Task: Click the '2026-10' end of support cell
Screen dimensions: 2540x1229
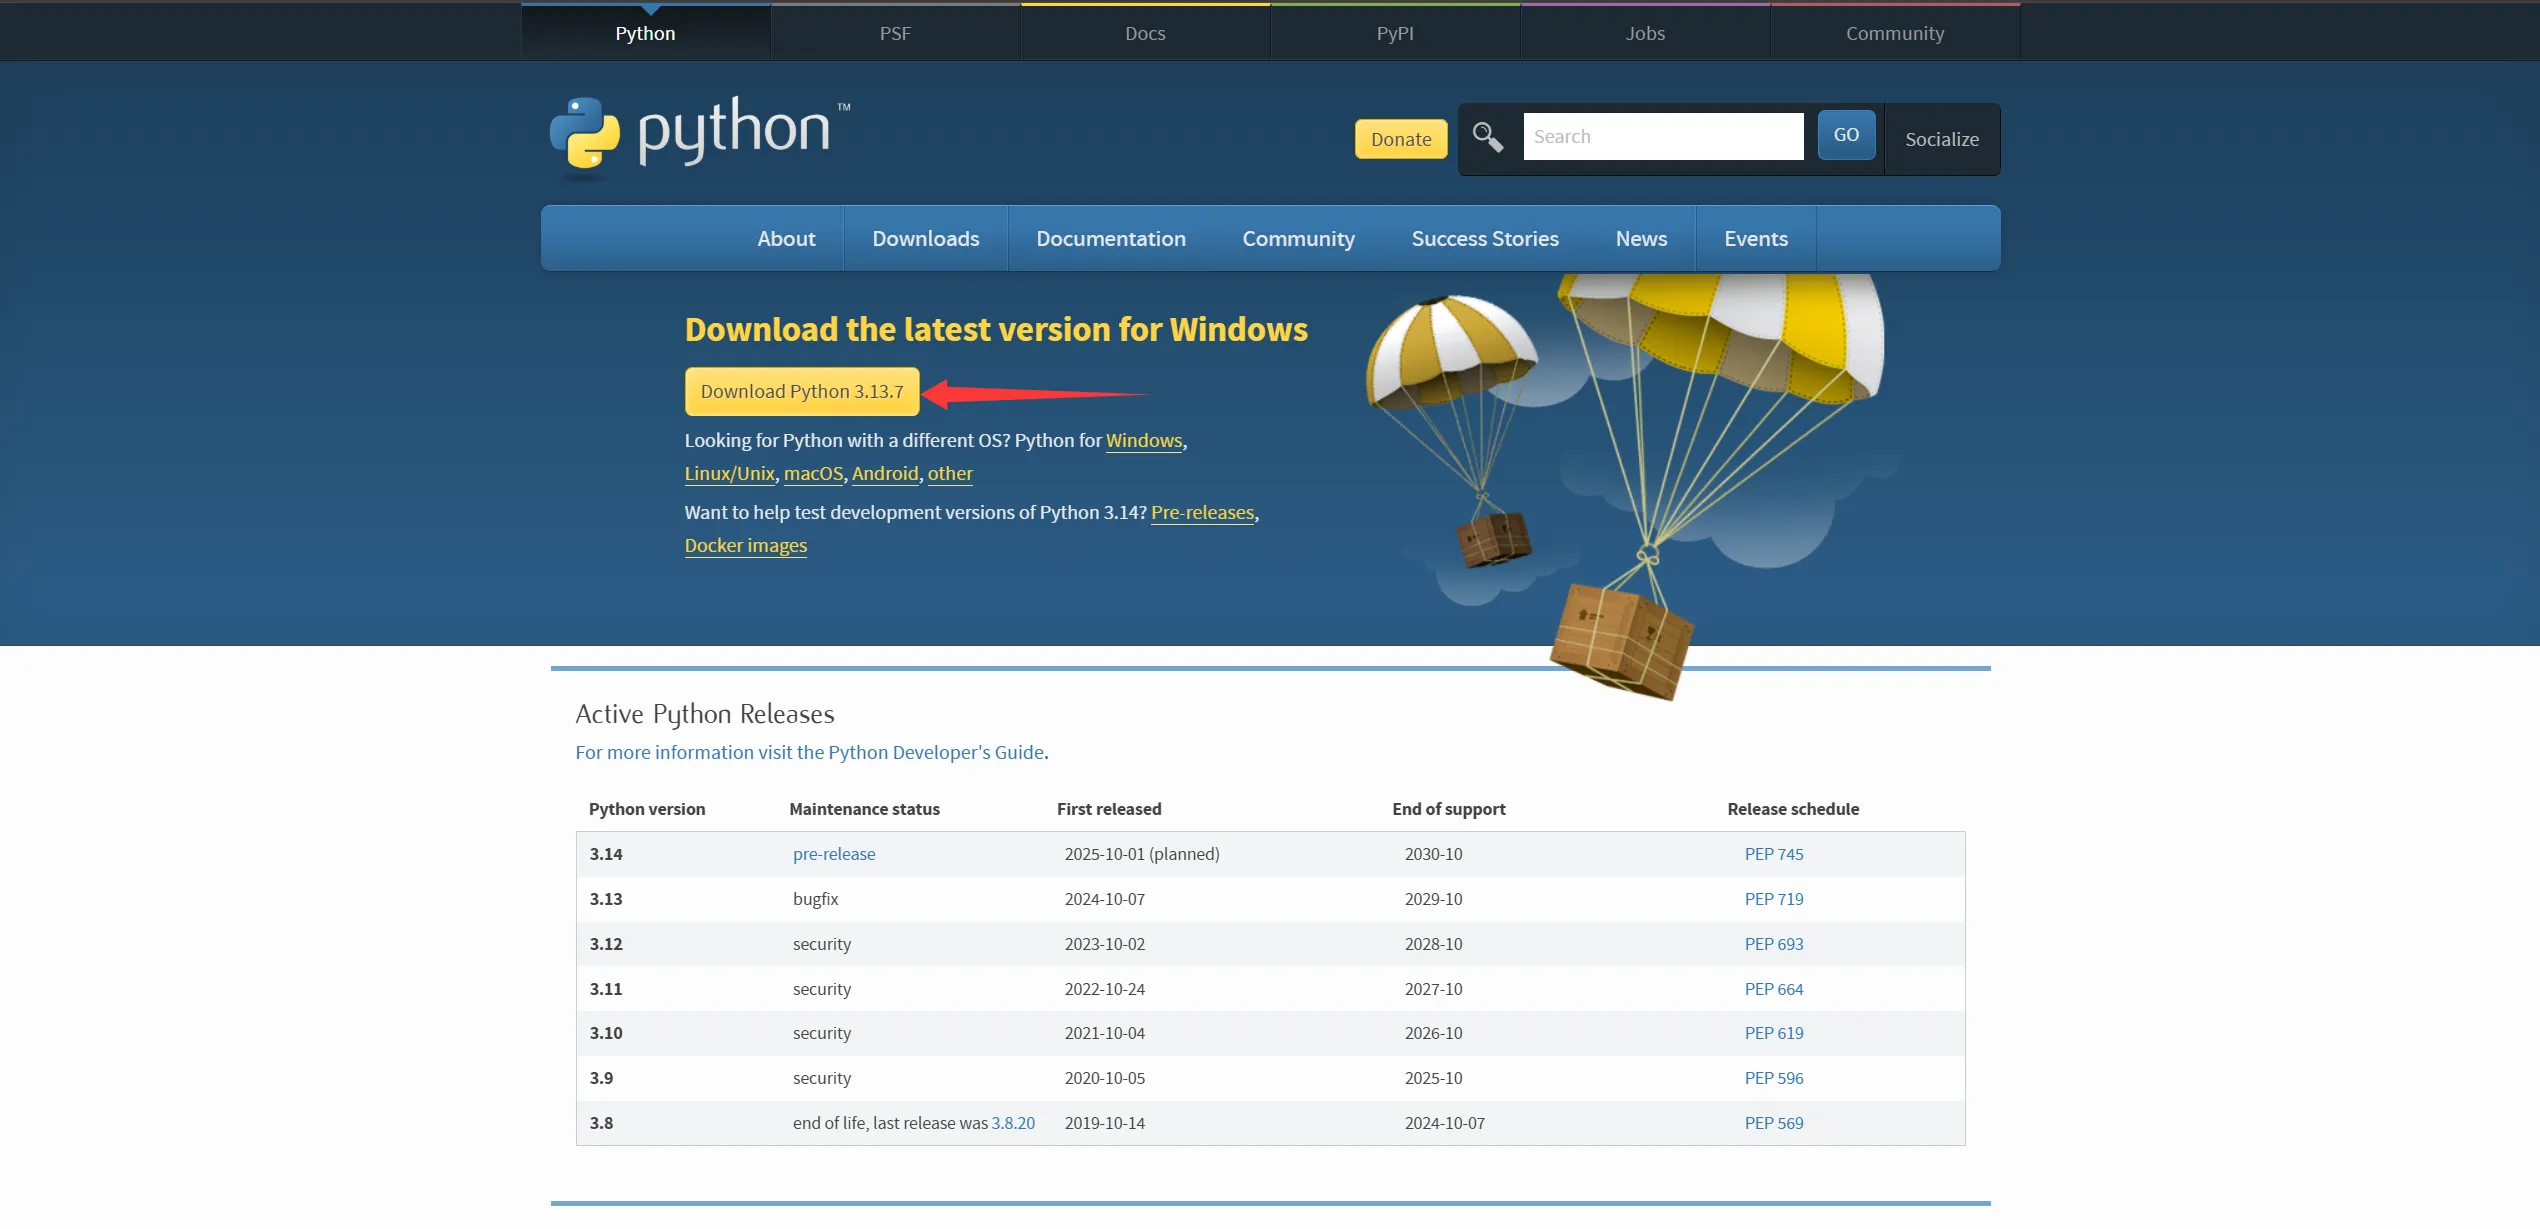Action: click(1433, 1033)
